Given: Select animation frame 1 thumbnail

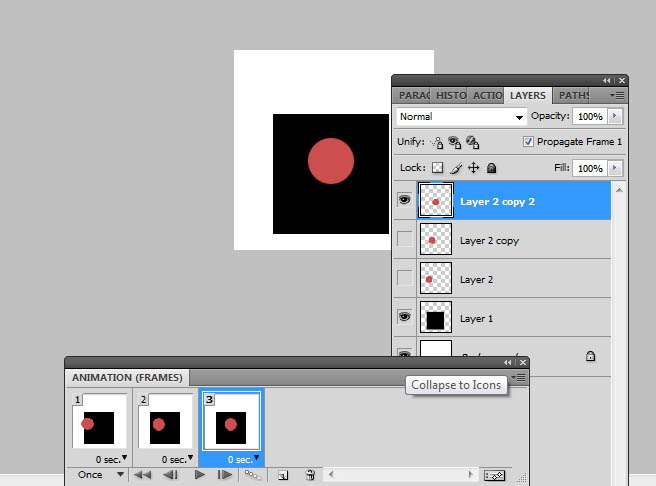Looking at the screenshot, I should pos(100,421).
